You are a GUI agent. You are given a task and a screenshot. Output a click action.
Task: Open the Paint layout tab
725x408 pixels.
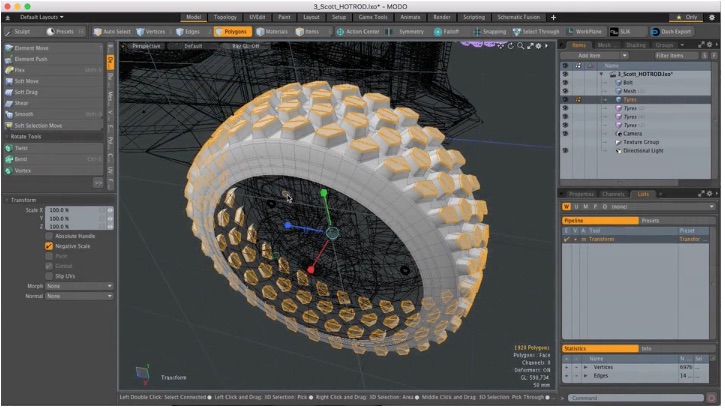[x=284, y=17]
